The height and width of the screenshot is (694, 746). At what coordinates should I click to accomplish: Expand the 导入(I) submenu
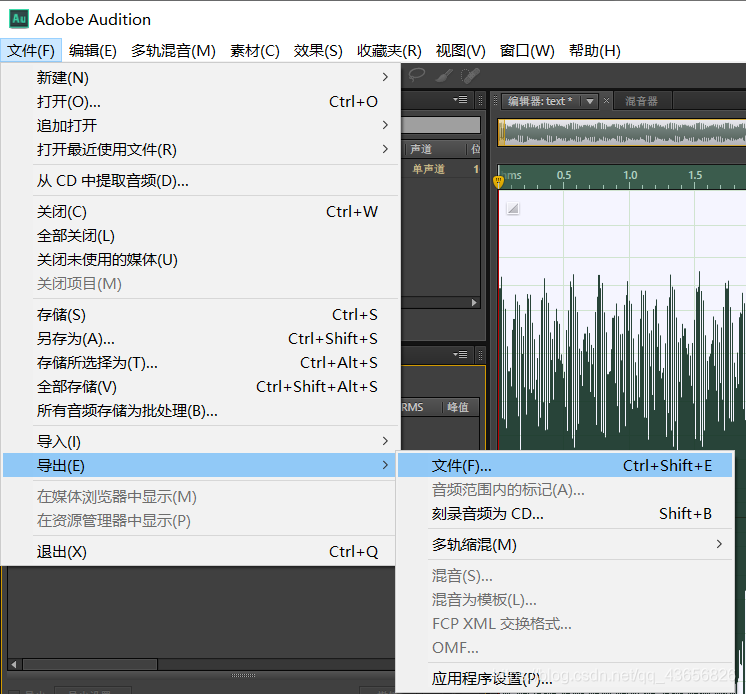200,442
